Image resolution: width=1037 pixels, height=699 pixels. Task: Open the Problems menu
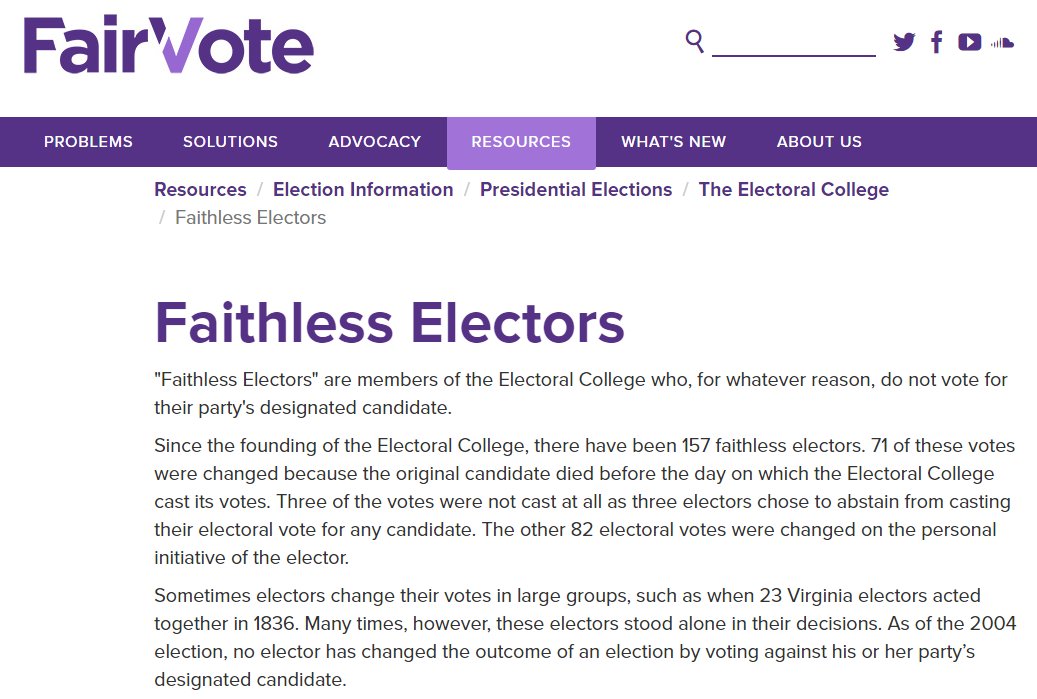coord(88,142)
